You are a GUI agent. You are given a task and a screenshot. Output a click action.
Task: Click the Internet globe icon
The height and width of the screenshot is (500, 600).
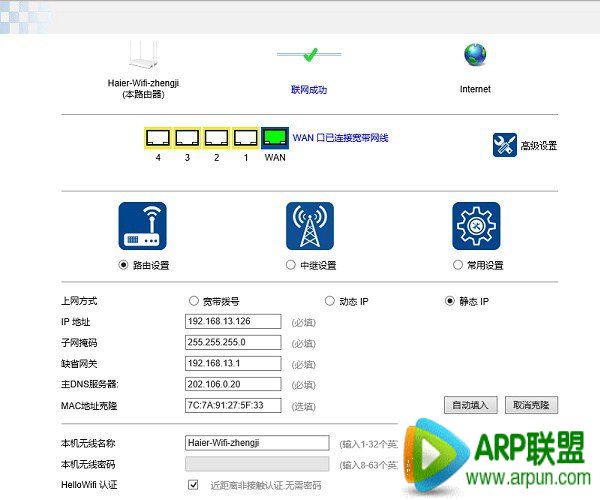click(474, 54)
